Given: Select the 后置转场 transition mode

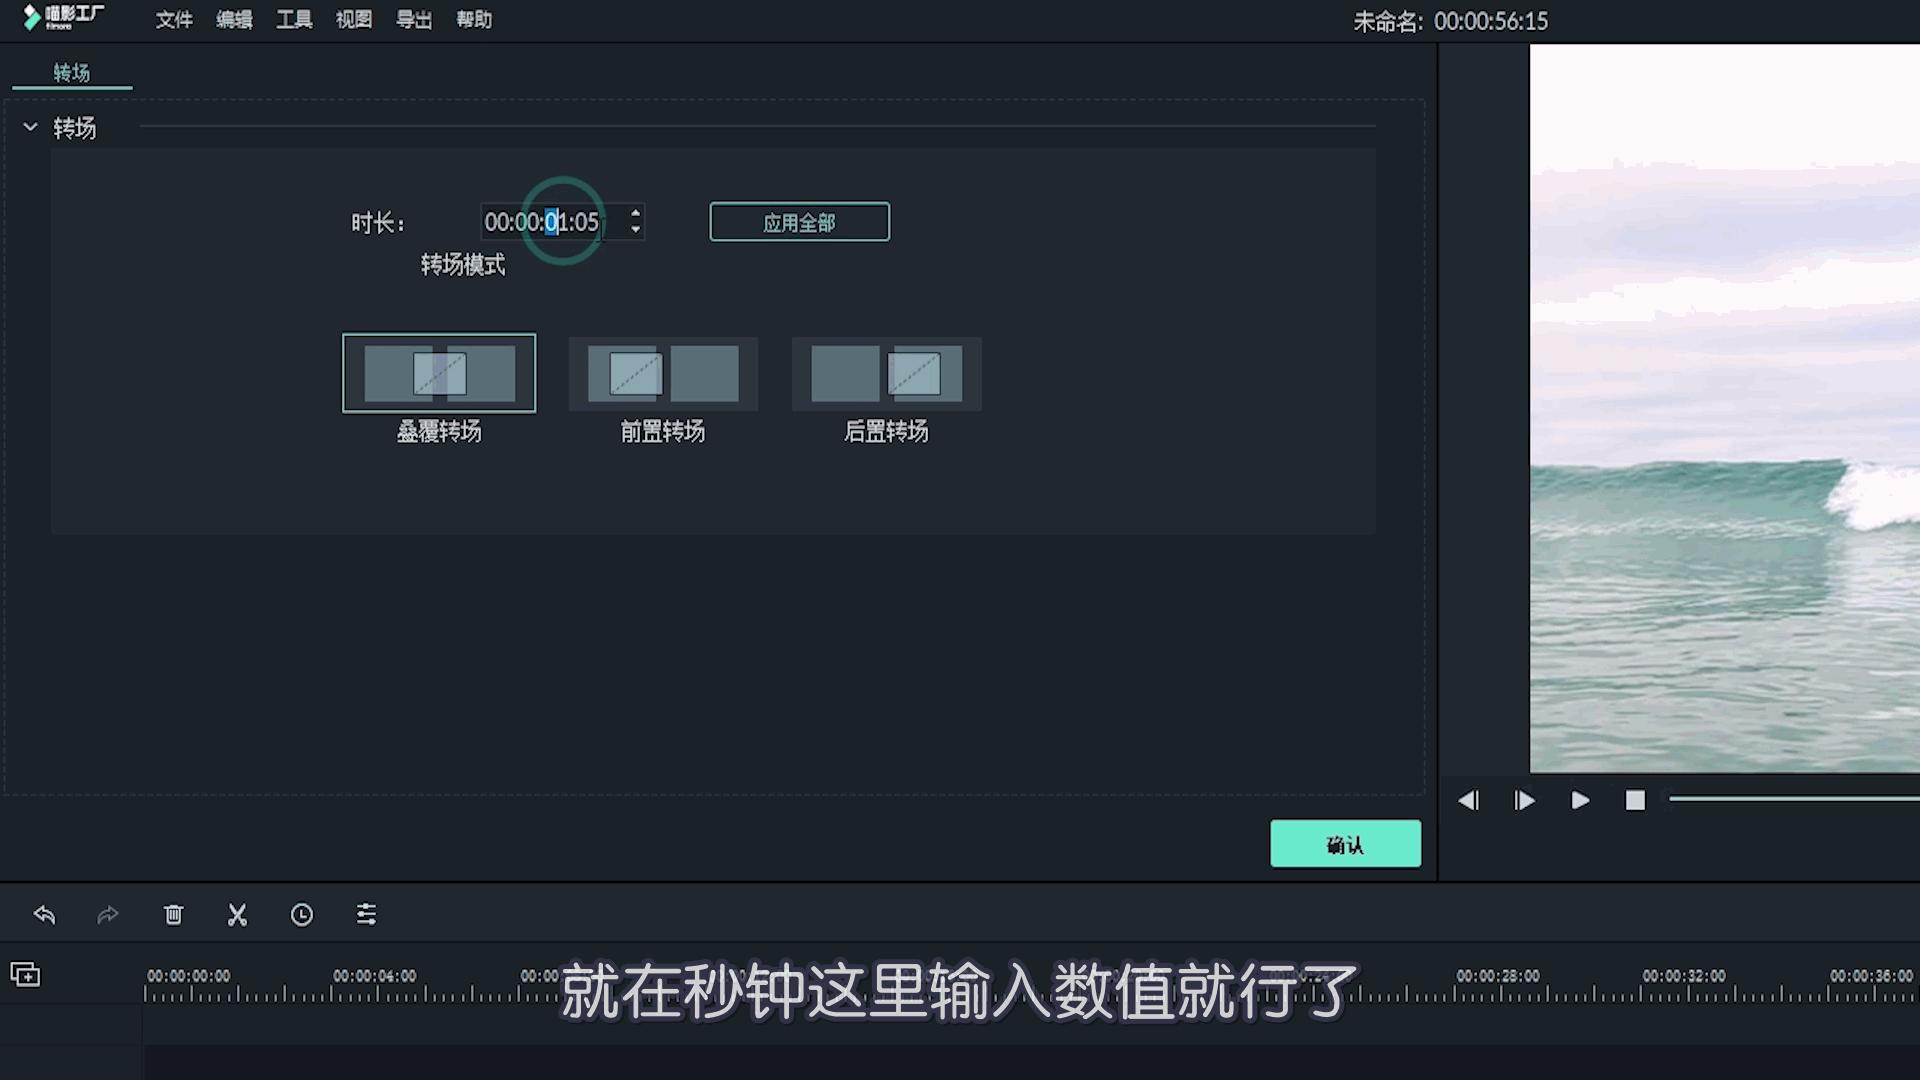Looking at the screenshot, I should 885,372.
